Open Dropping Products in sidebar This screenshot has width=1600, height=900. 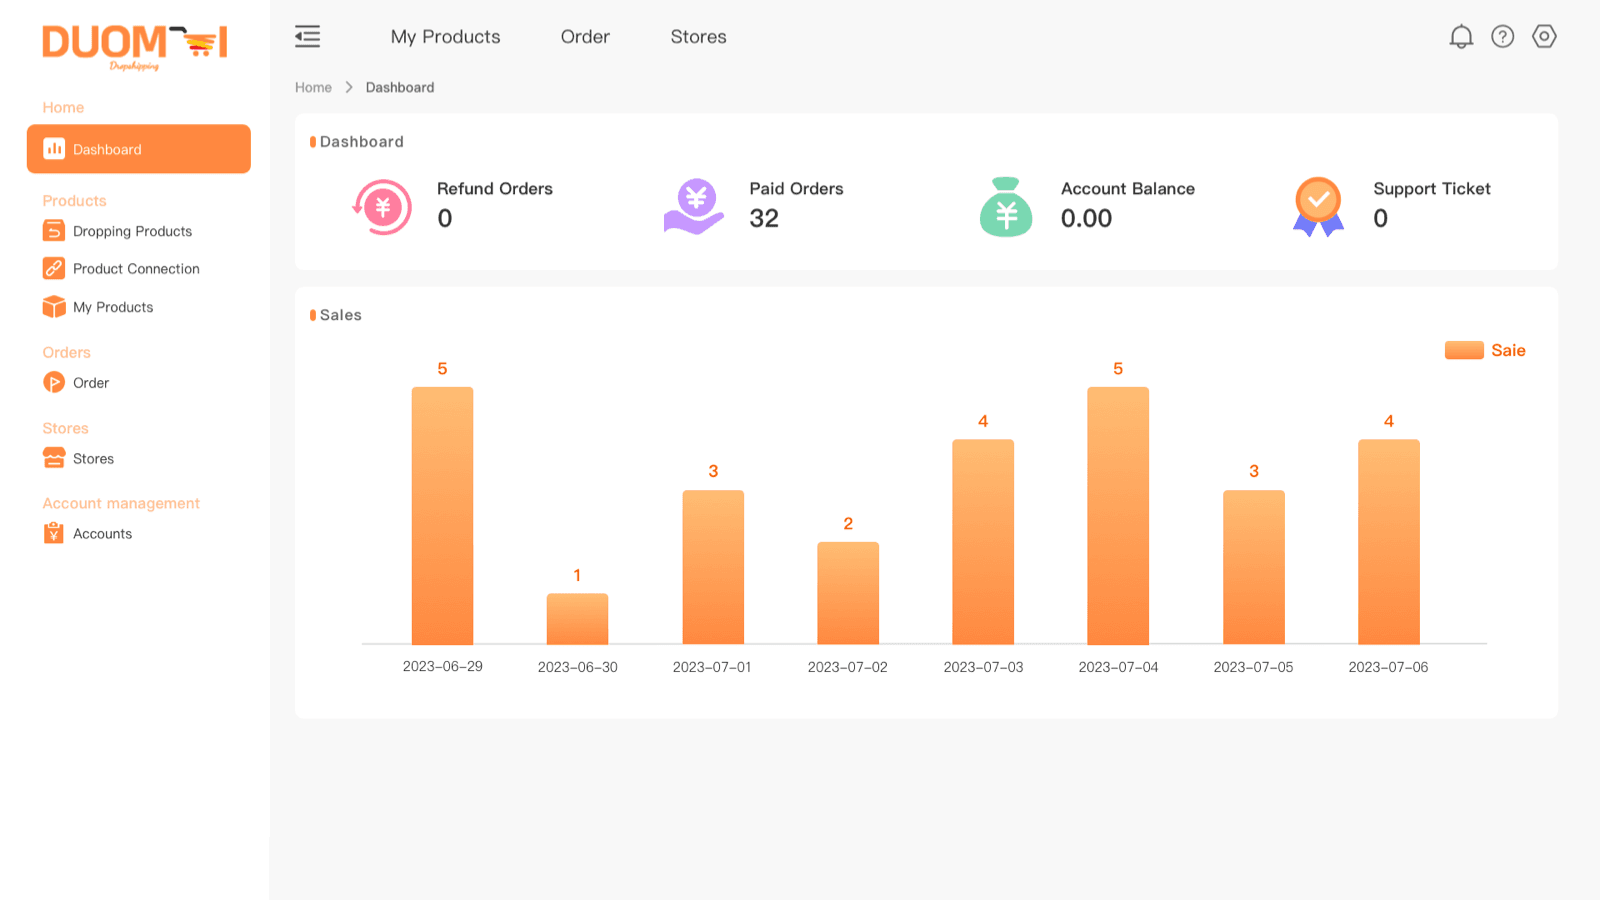pos(132,231)
